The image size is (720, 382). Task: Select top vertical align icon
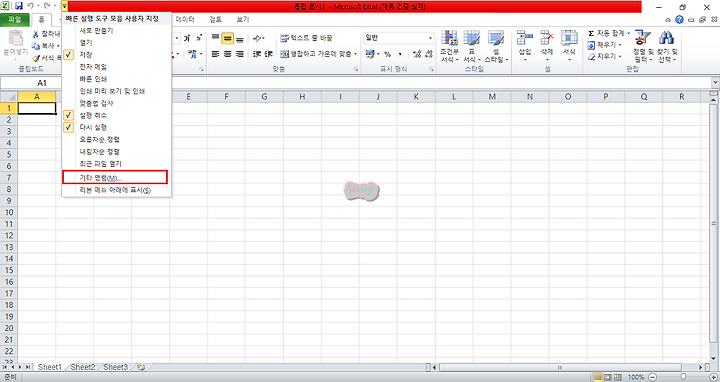point(215,38)
